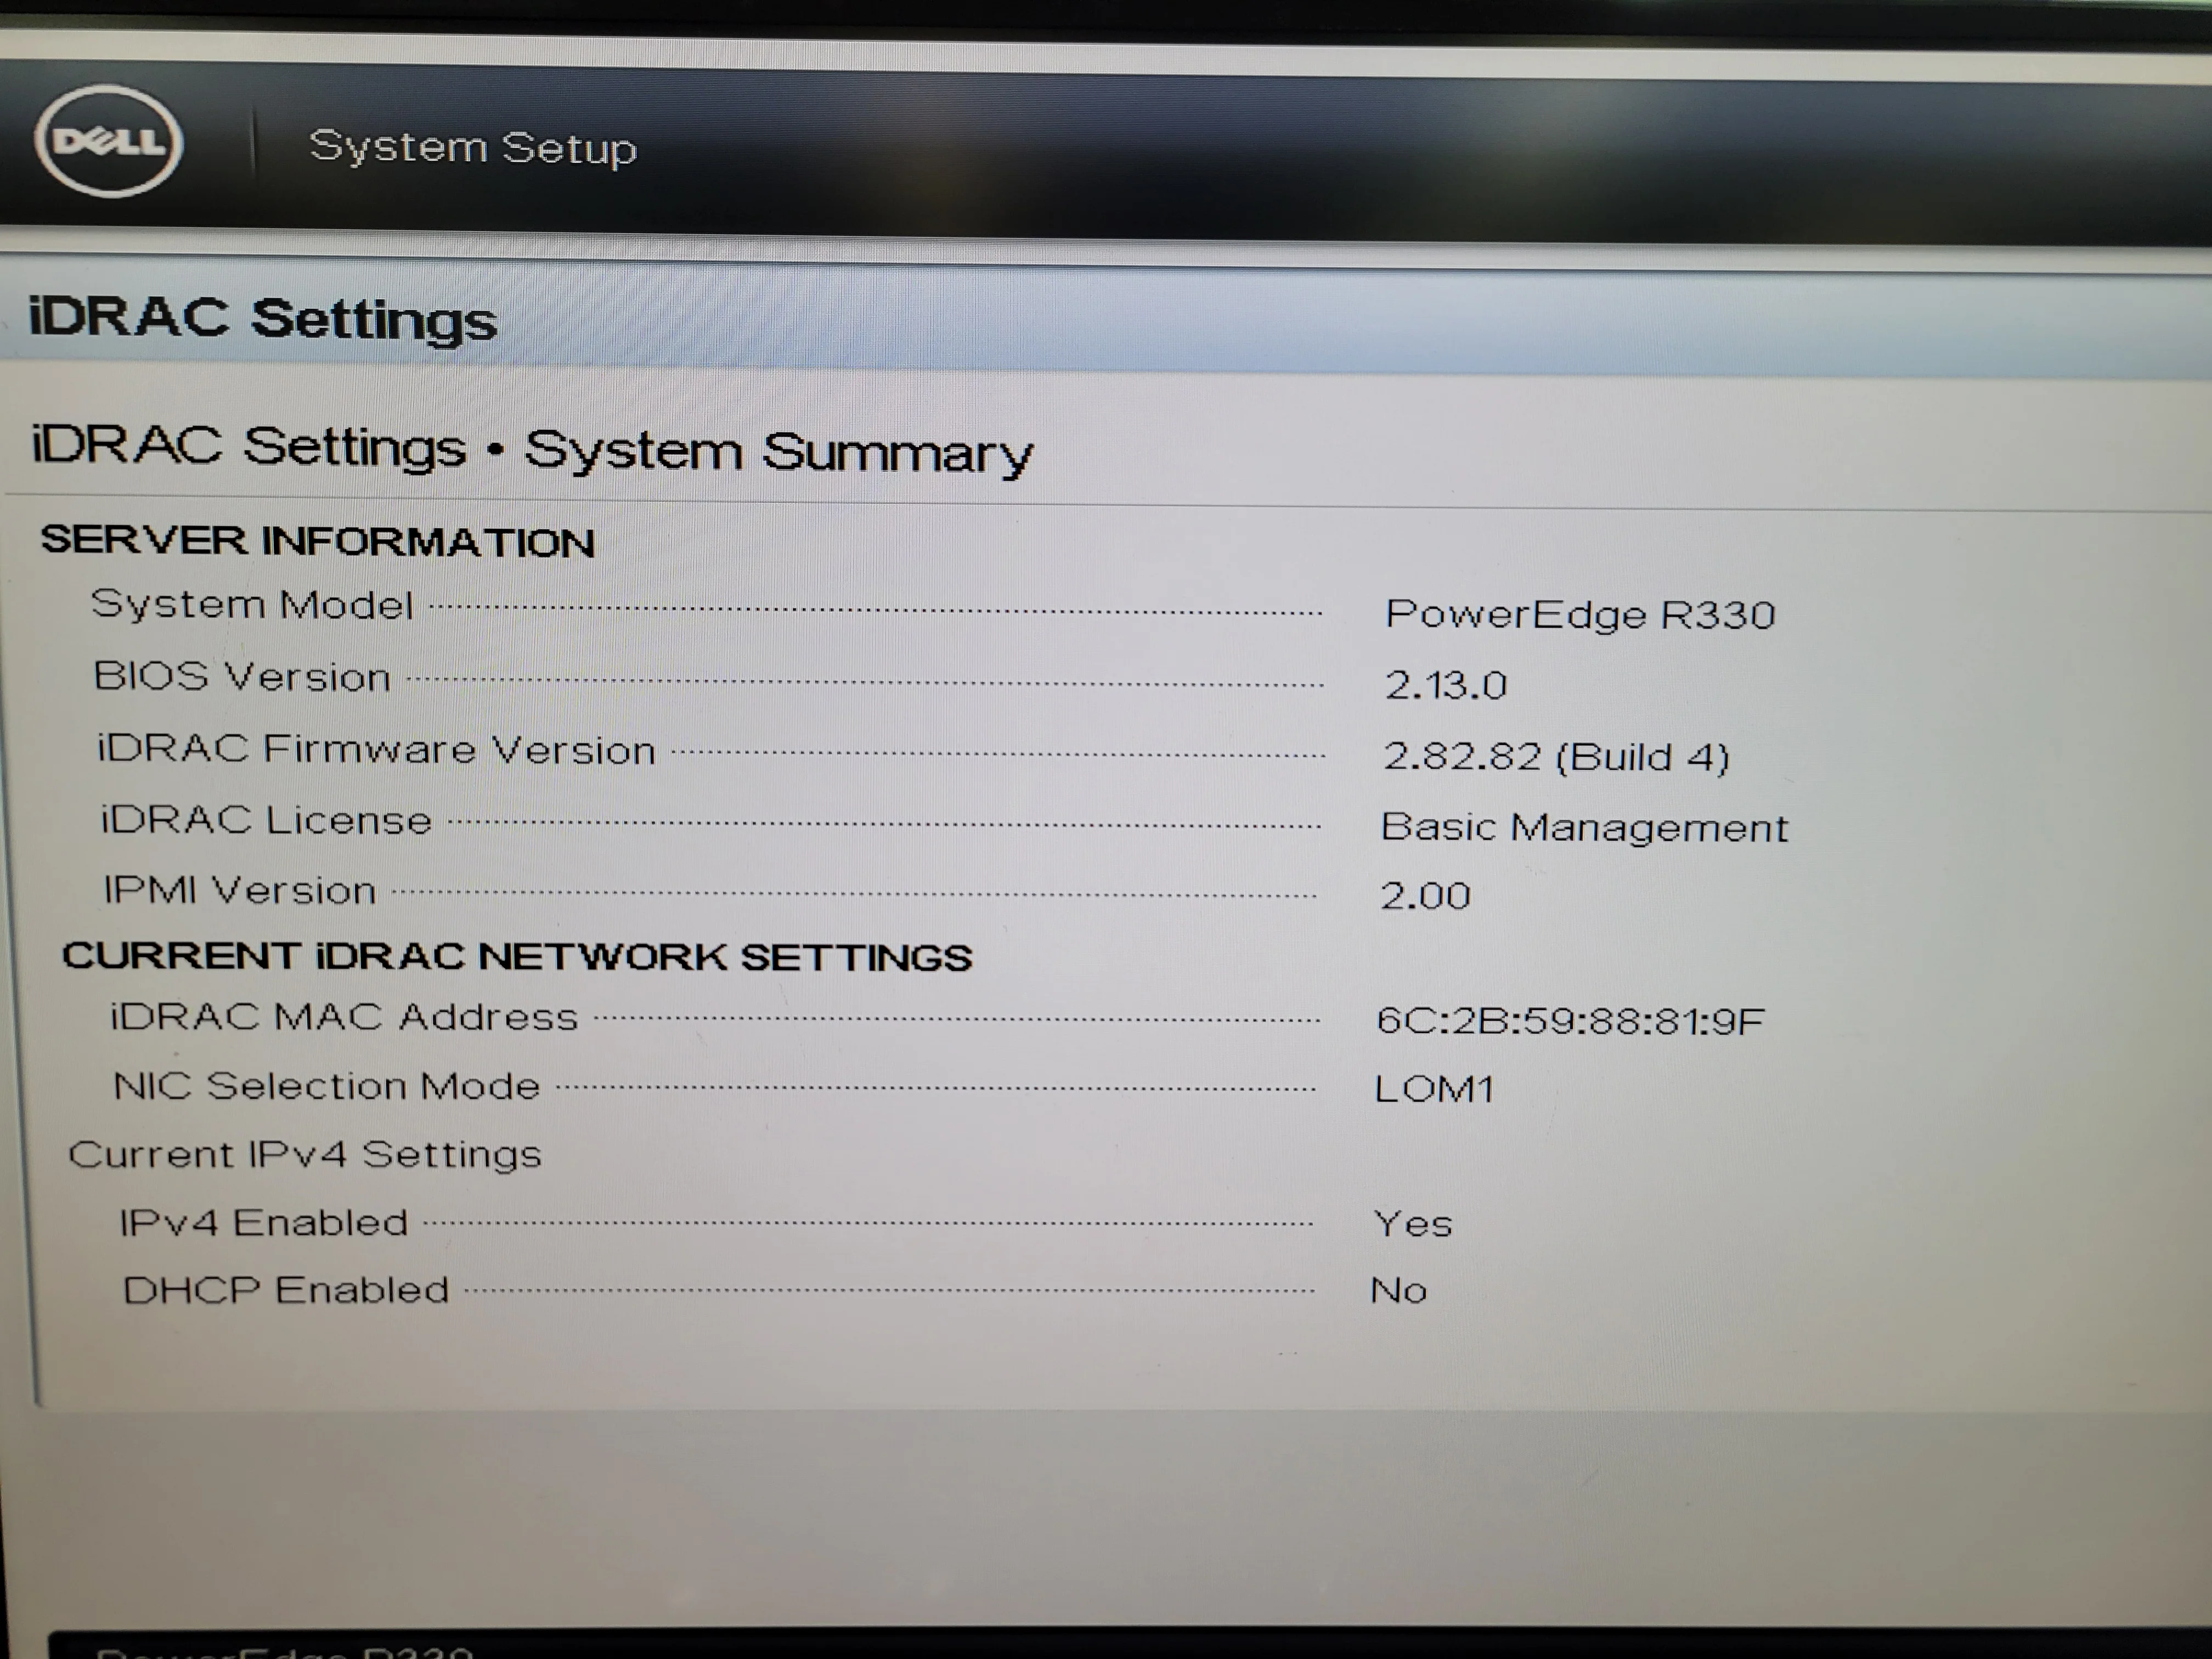Select the iDRAC MAC Address label

[x=344, y=1017]
